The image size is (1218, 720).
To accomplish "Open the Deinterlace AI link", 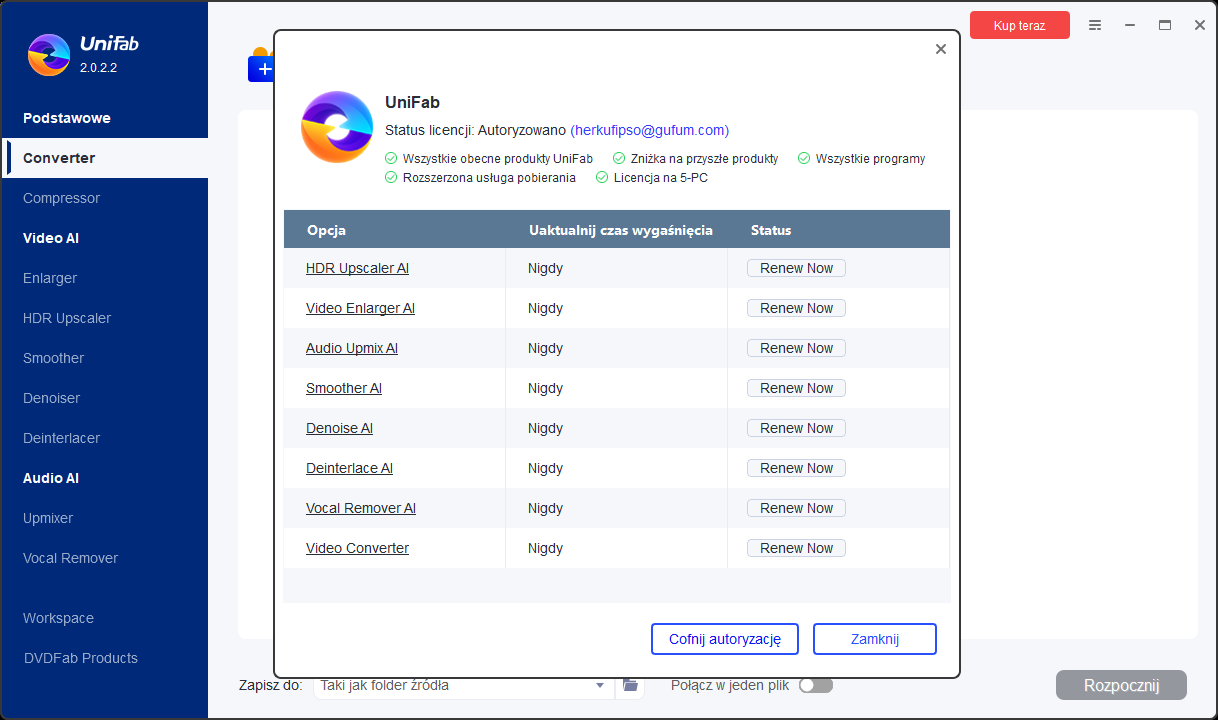I will (349, 468).
